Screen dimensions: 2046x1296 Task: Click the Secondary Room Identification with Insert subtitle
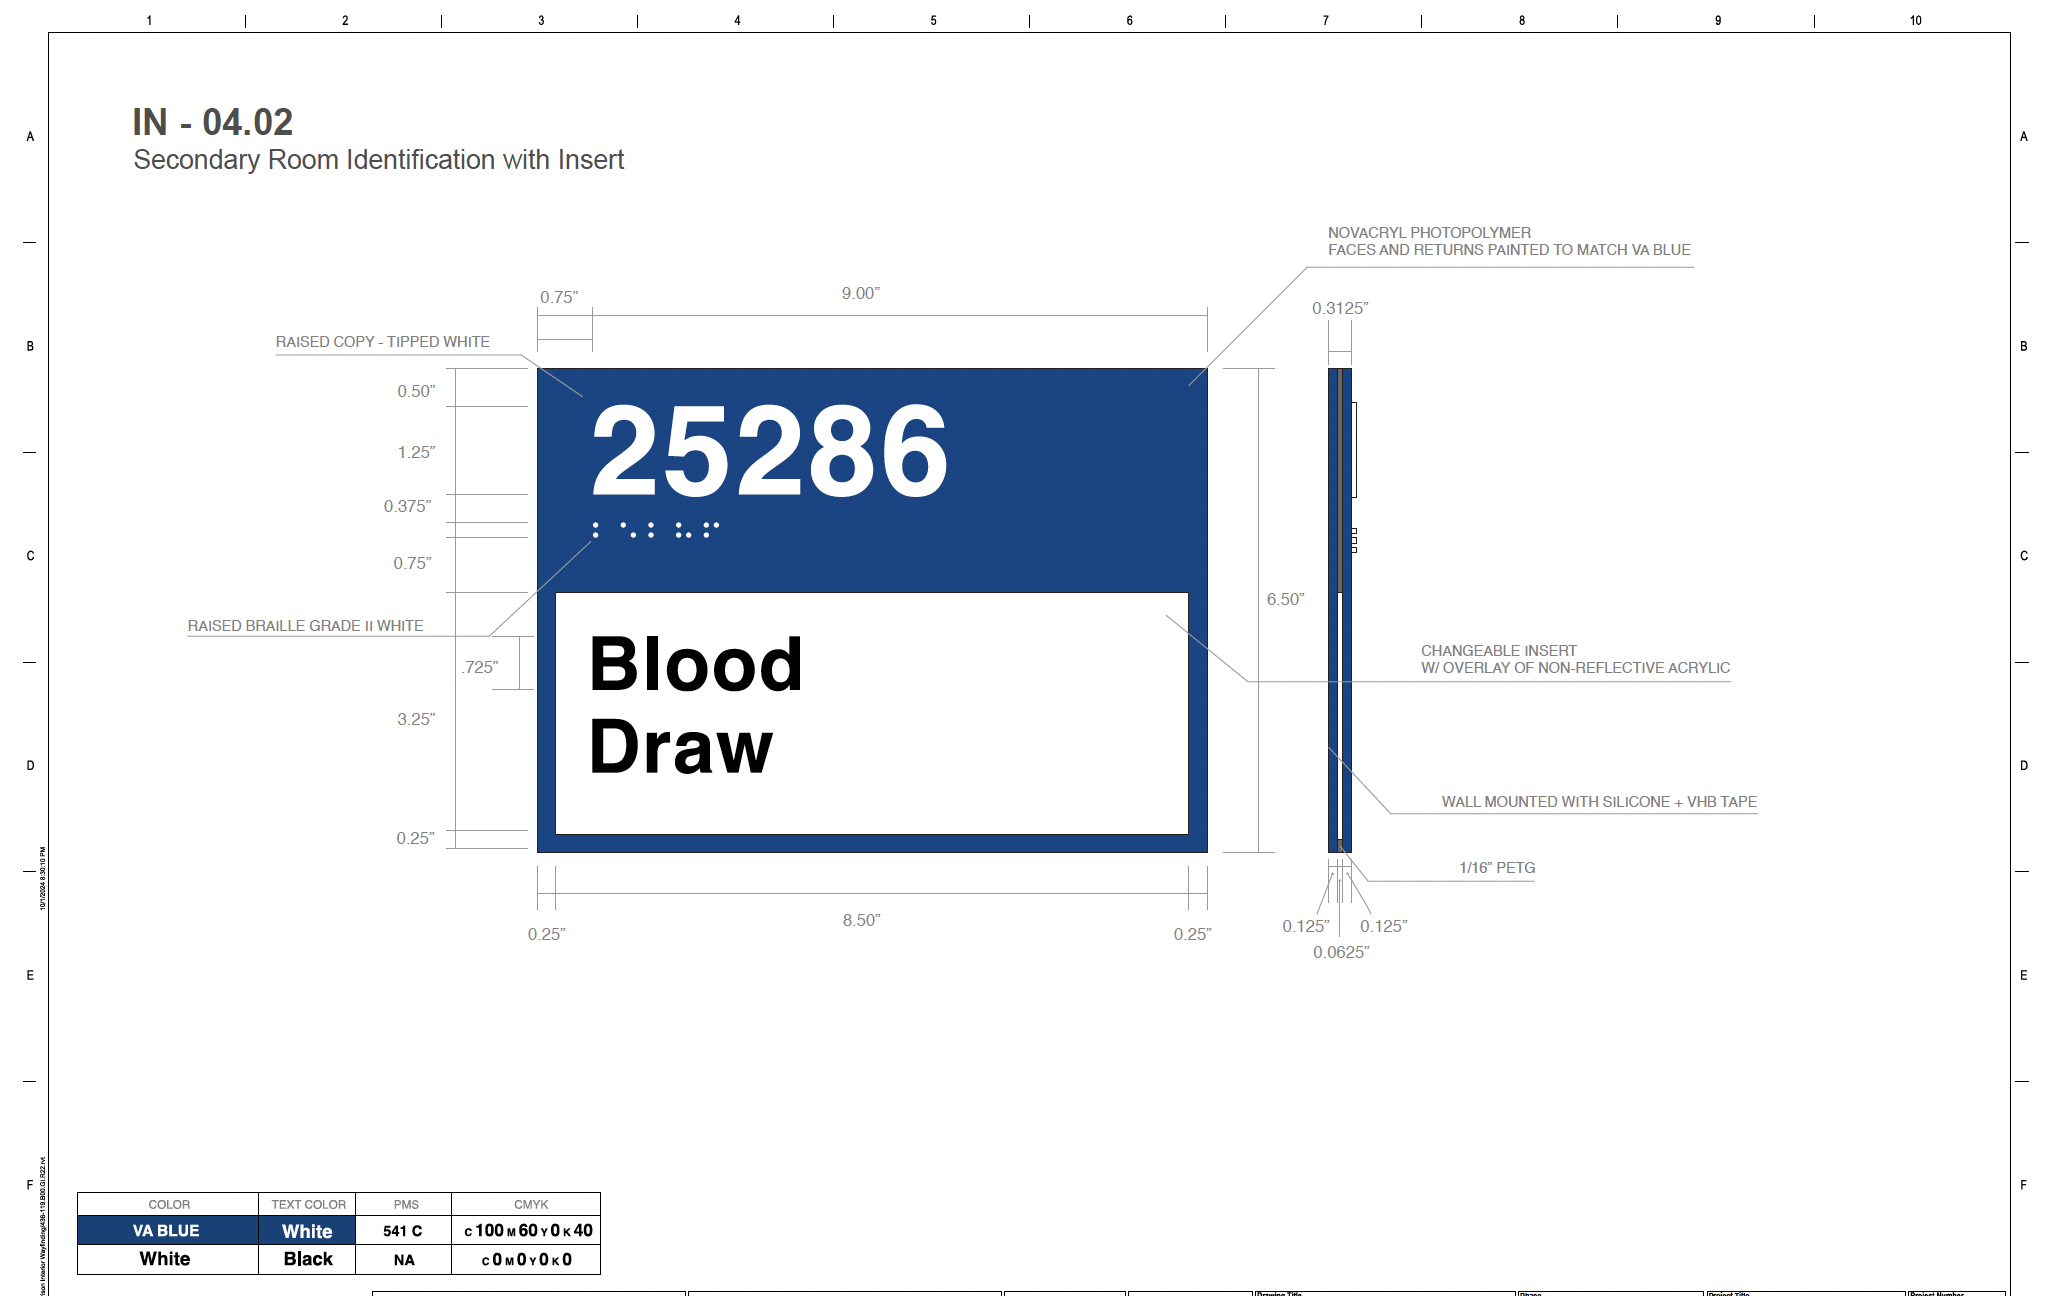coord(378,160)
